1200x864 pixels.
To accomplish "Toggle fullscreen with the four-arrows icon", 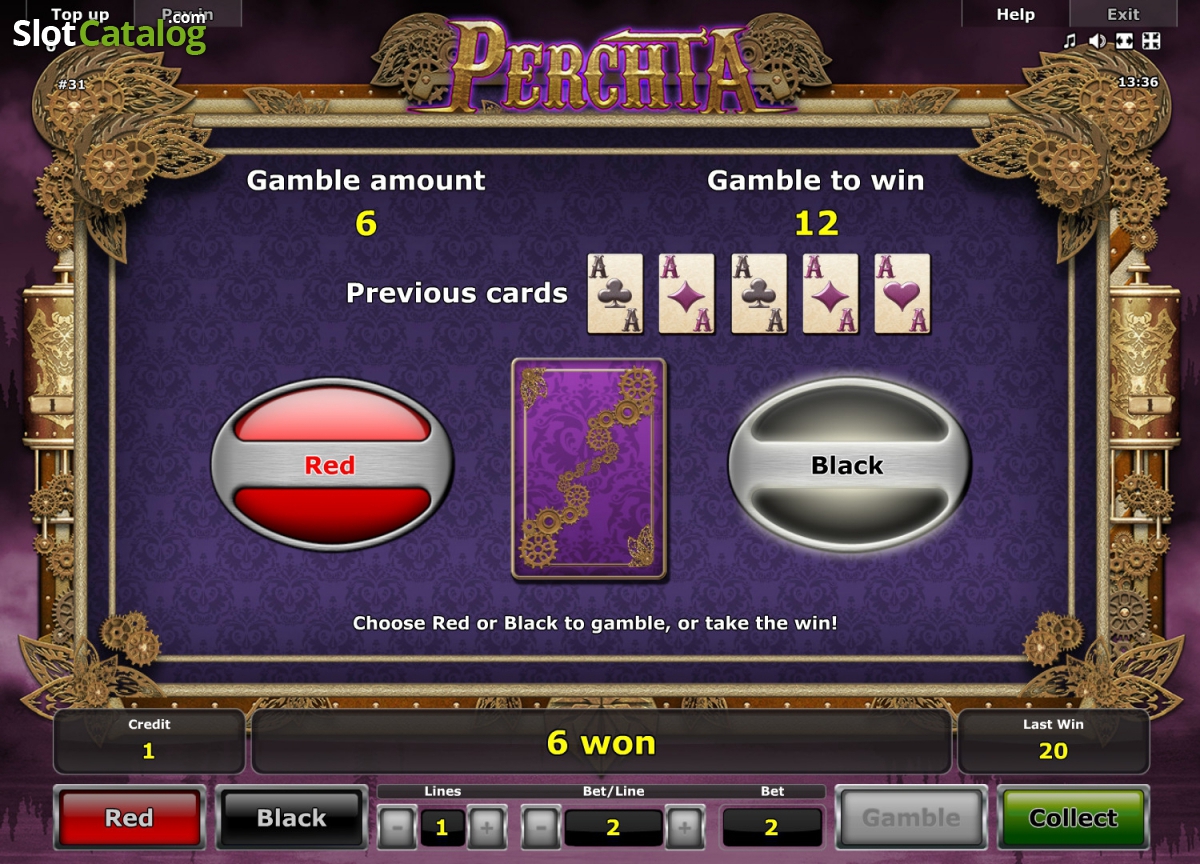I will (x=1150, y=41).
